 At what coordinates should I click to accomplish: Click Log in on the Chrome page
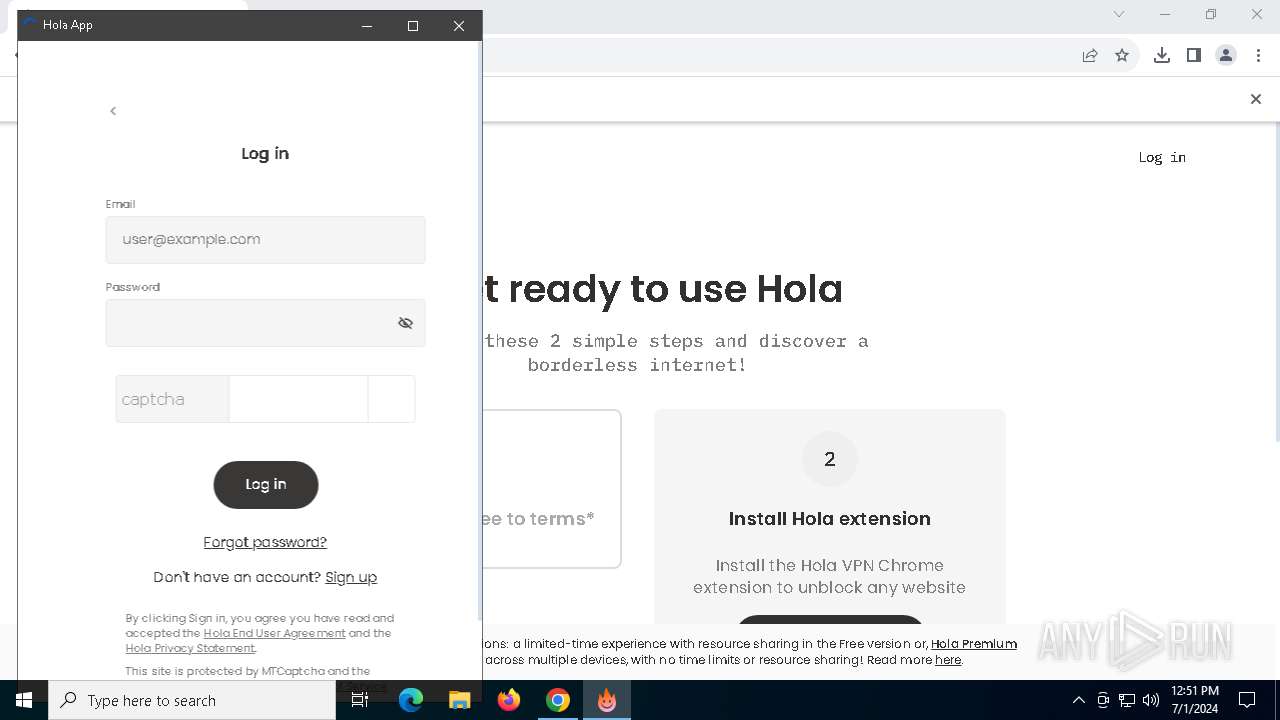point(1162,157)
